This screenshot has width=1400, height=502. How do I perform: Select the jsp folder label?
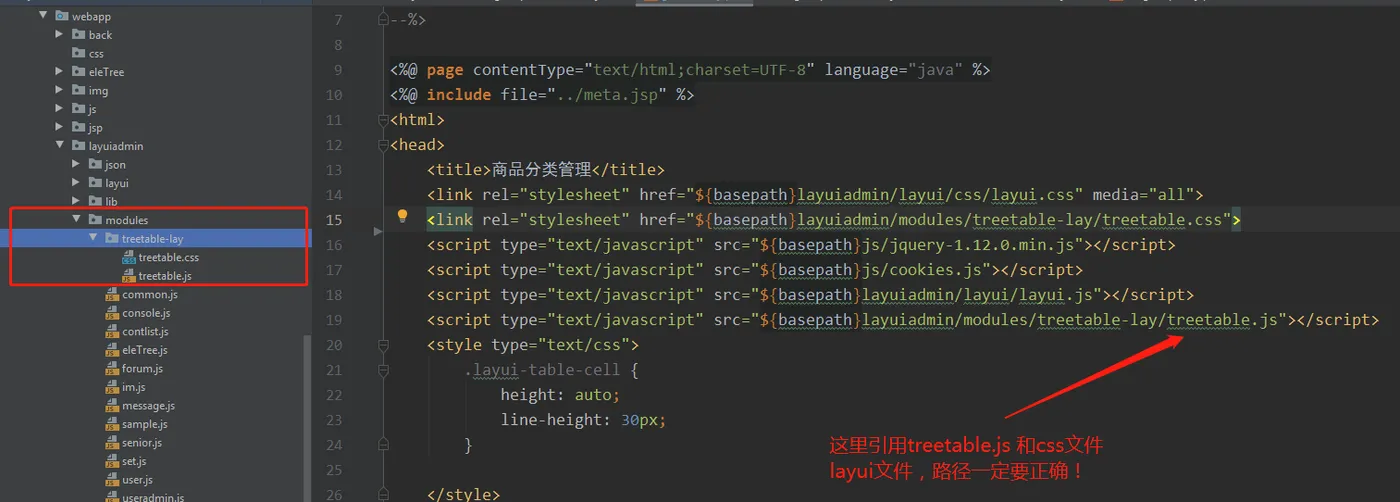click(x=95, y=127)
